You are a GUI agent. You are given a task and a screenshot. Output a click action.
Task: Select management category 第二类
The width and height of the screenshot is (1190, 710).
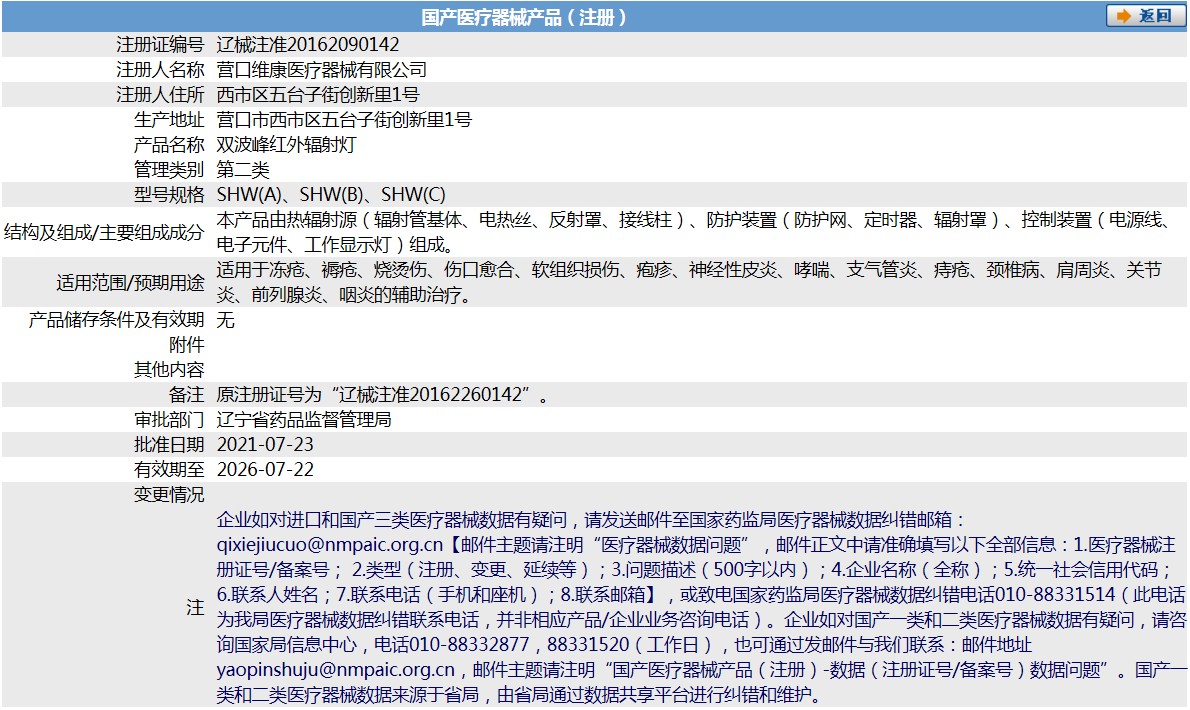pyautogui.click(x=243, y=170)
